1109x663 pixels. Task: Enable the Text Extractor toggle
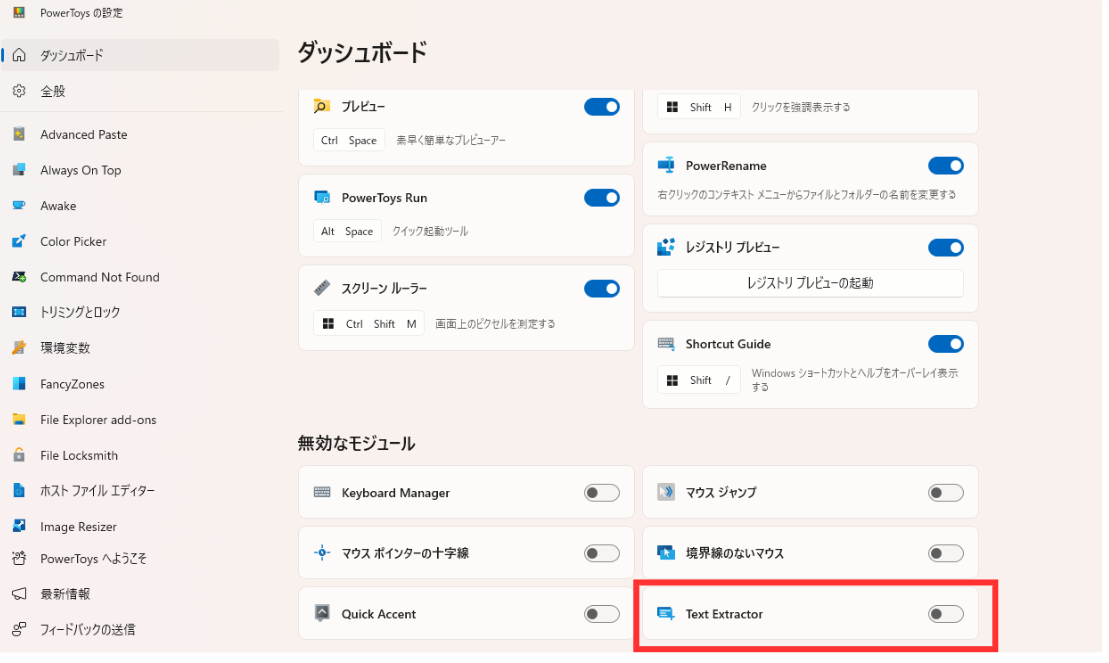point(946,613)
